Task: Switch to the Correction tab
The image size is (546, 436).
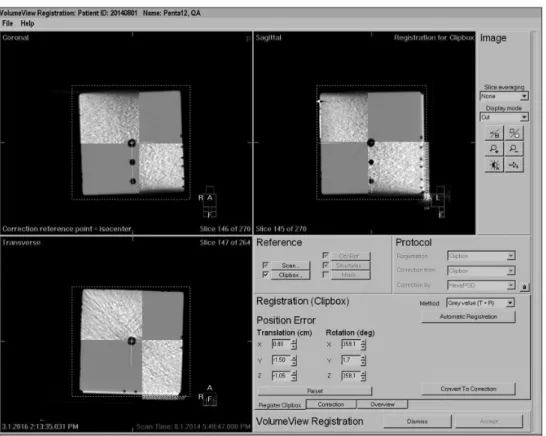Action: click(x=331, y=404)
